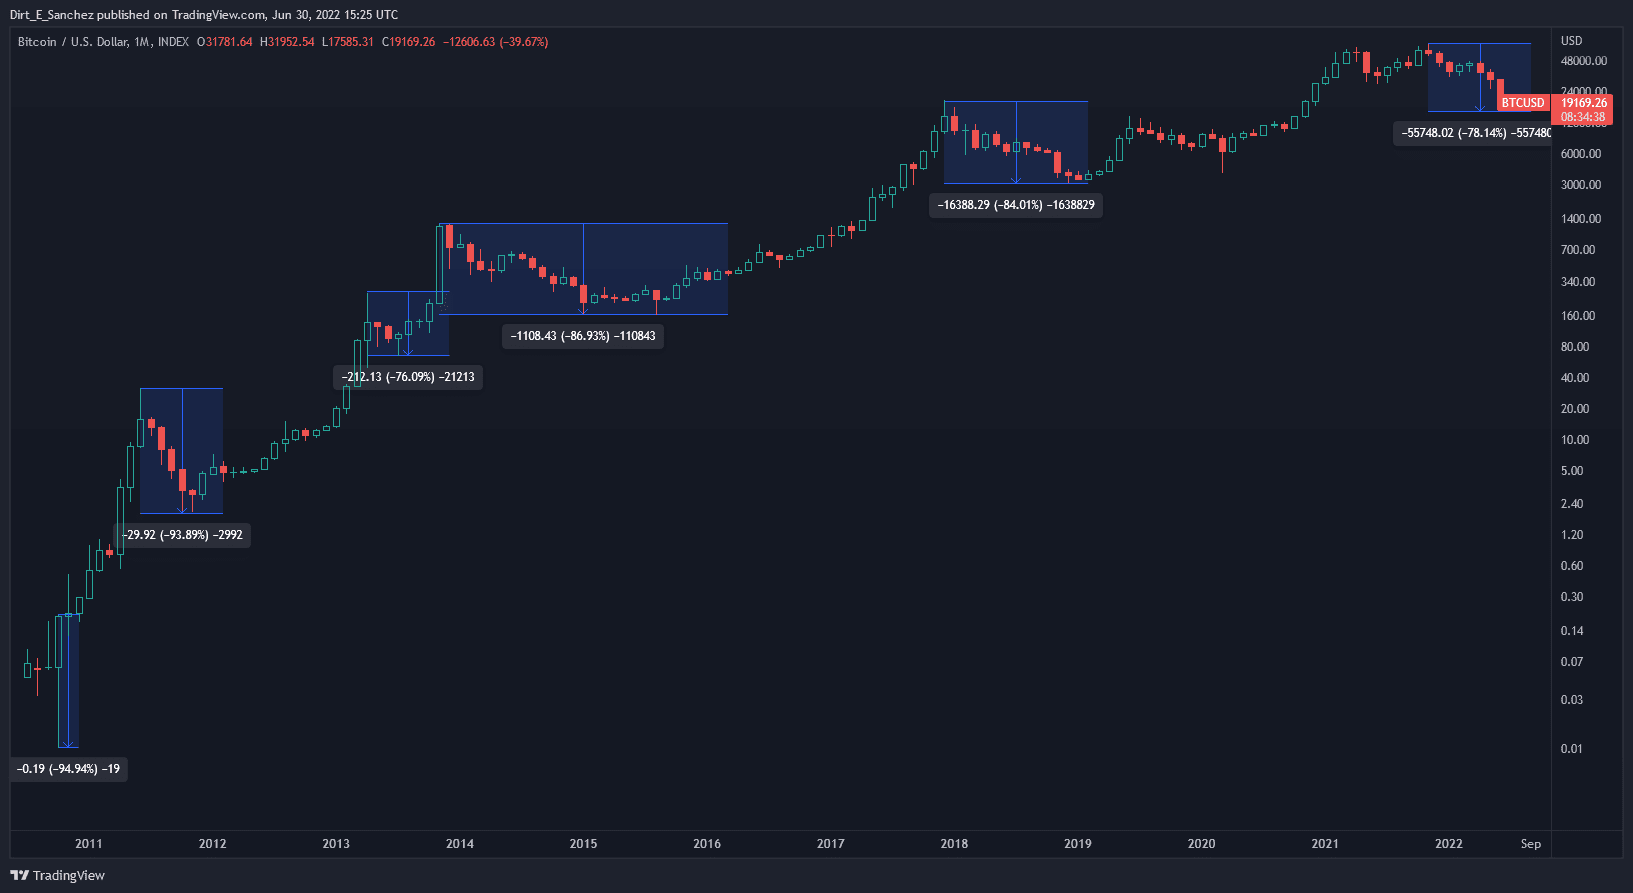Click the -1108.43 (-86.93%) measurement label
The height and width of the screenshot is (893, 1633).
point(583,336)
